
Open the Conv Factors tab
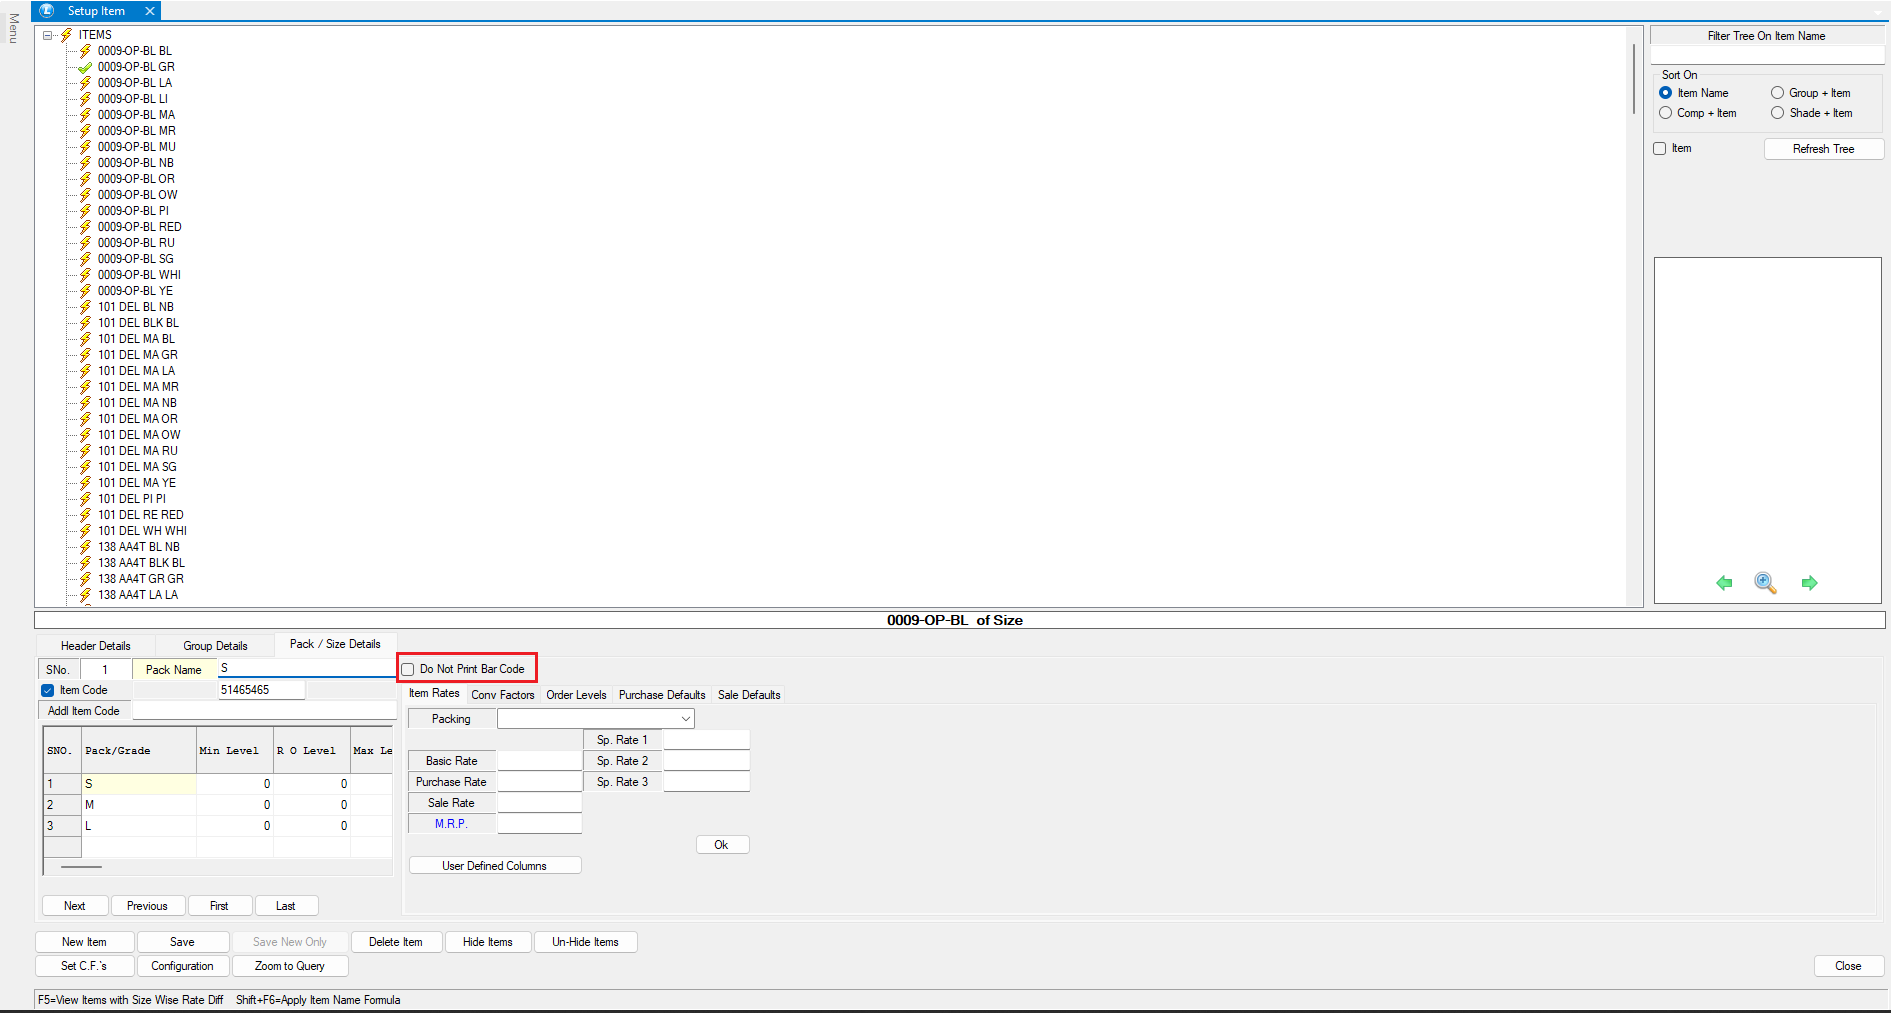(502, 695)
